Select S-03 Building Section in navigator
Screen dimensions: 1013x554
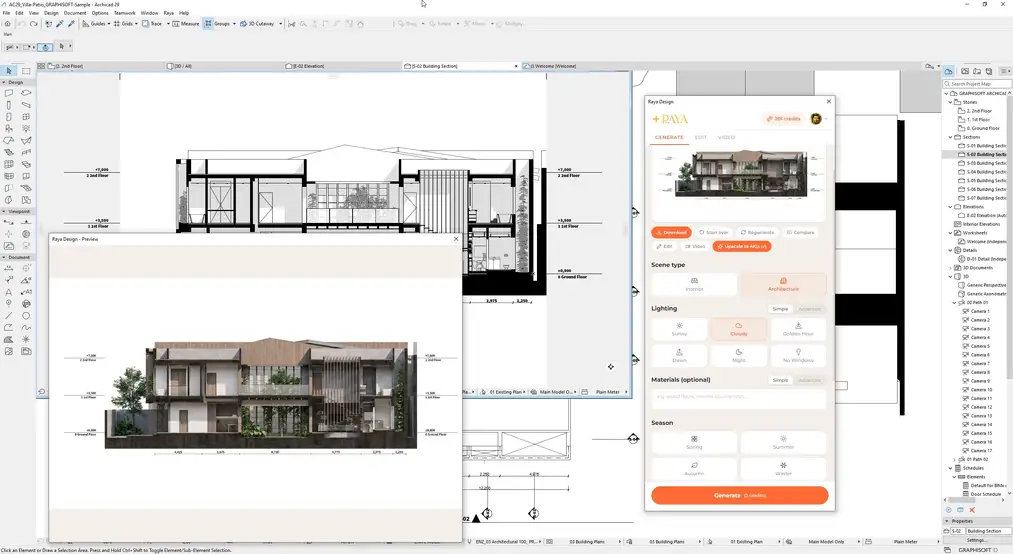click(982, 163)
